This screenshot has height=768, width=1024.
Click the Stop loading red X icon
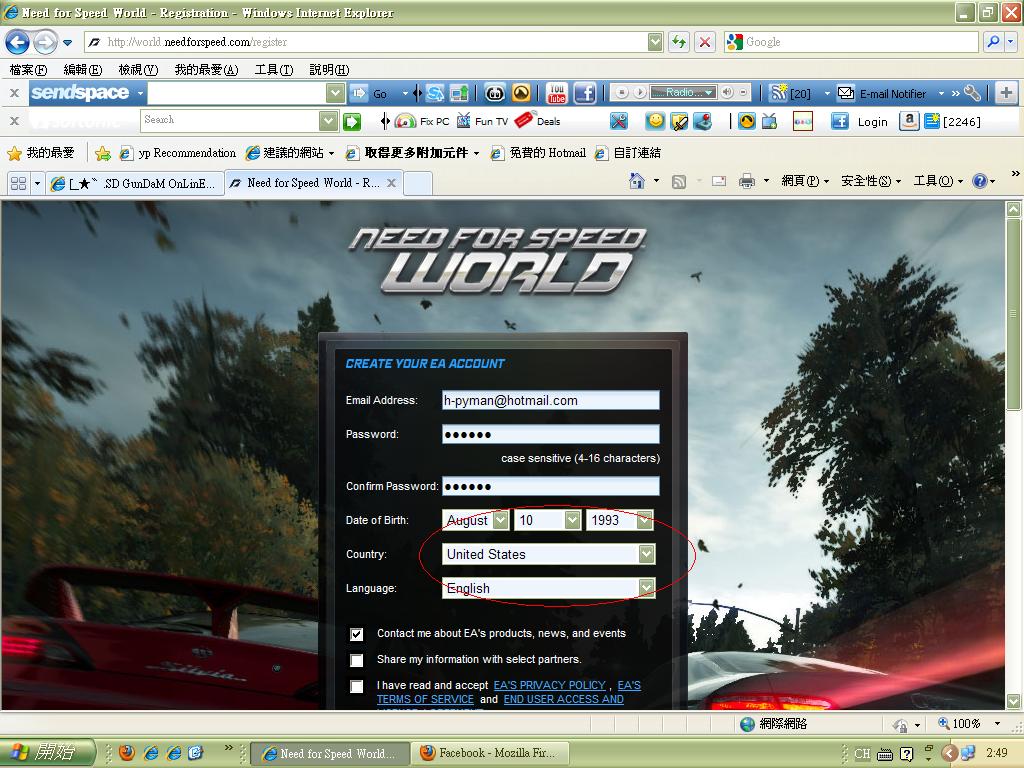705,42
